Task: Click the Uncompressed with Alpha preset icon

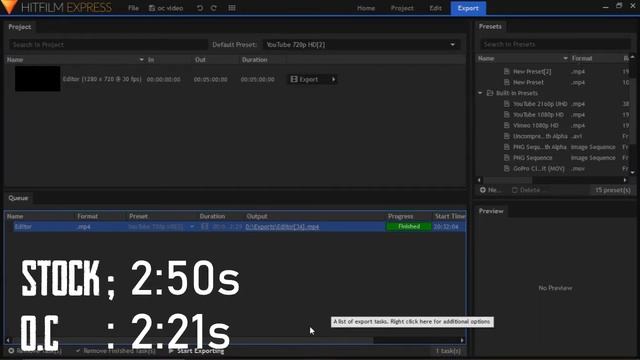Action: [507, 136]
